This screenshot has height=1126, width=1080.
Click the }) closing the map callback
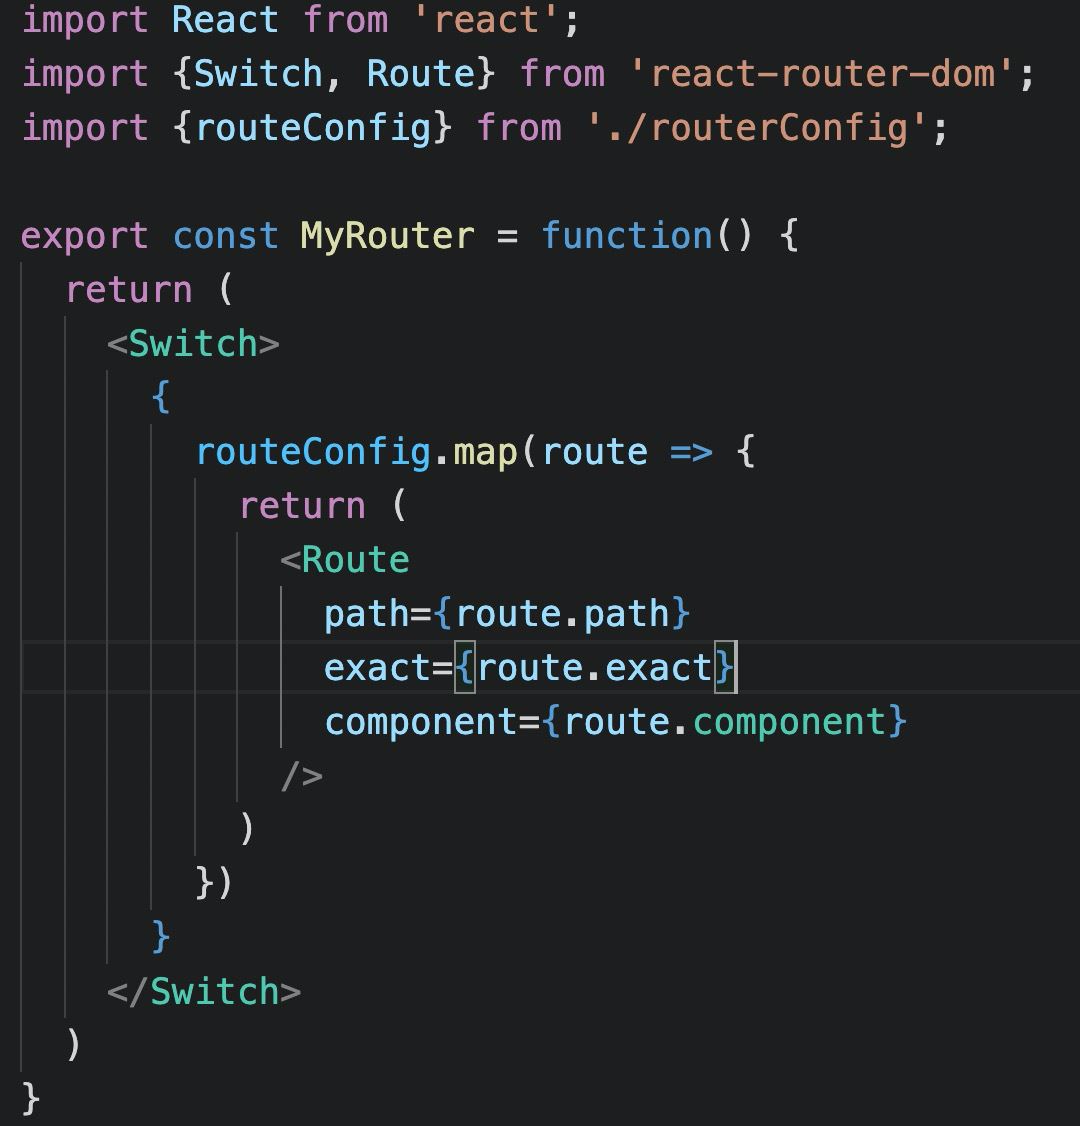214,884
